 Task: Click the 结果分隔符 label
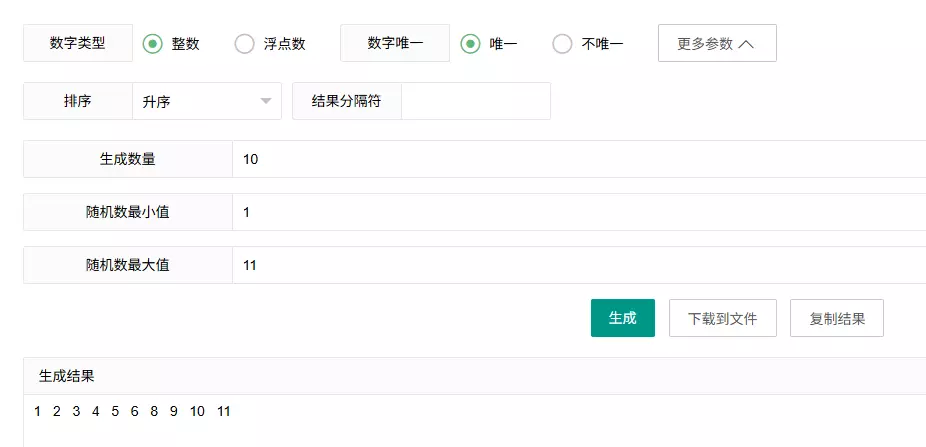click(x=347, y=101)
